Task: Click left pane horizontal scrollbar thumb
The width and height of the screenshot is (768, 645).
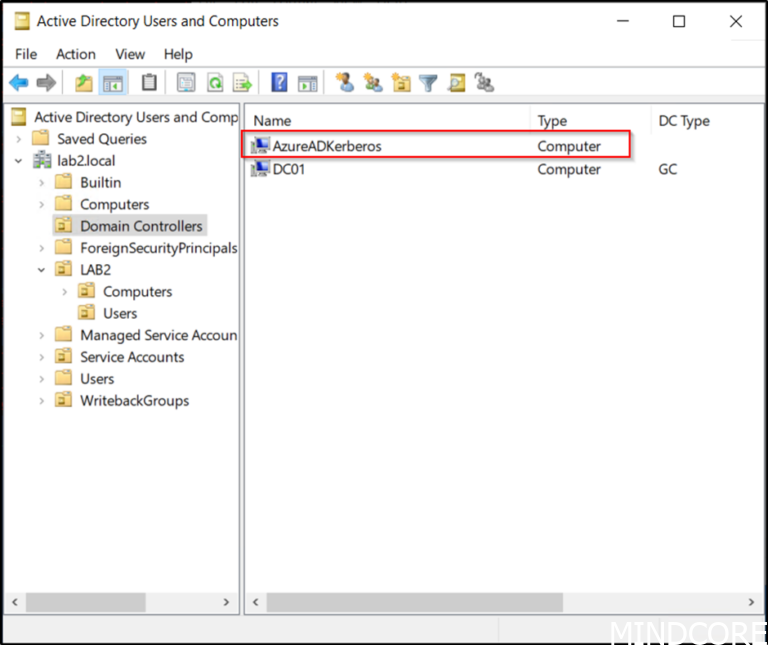Action: point(86,602)
